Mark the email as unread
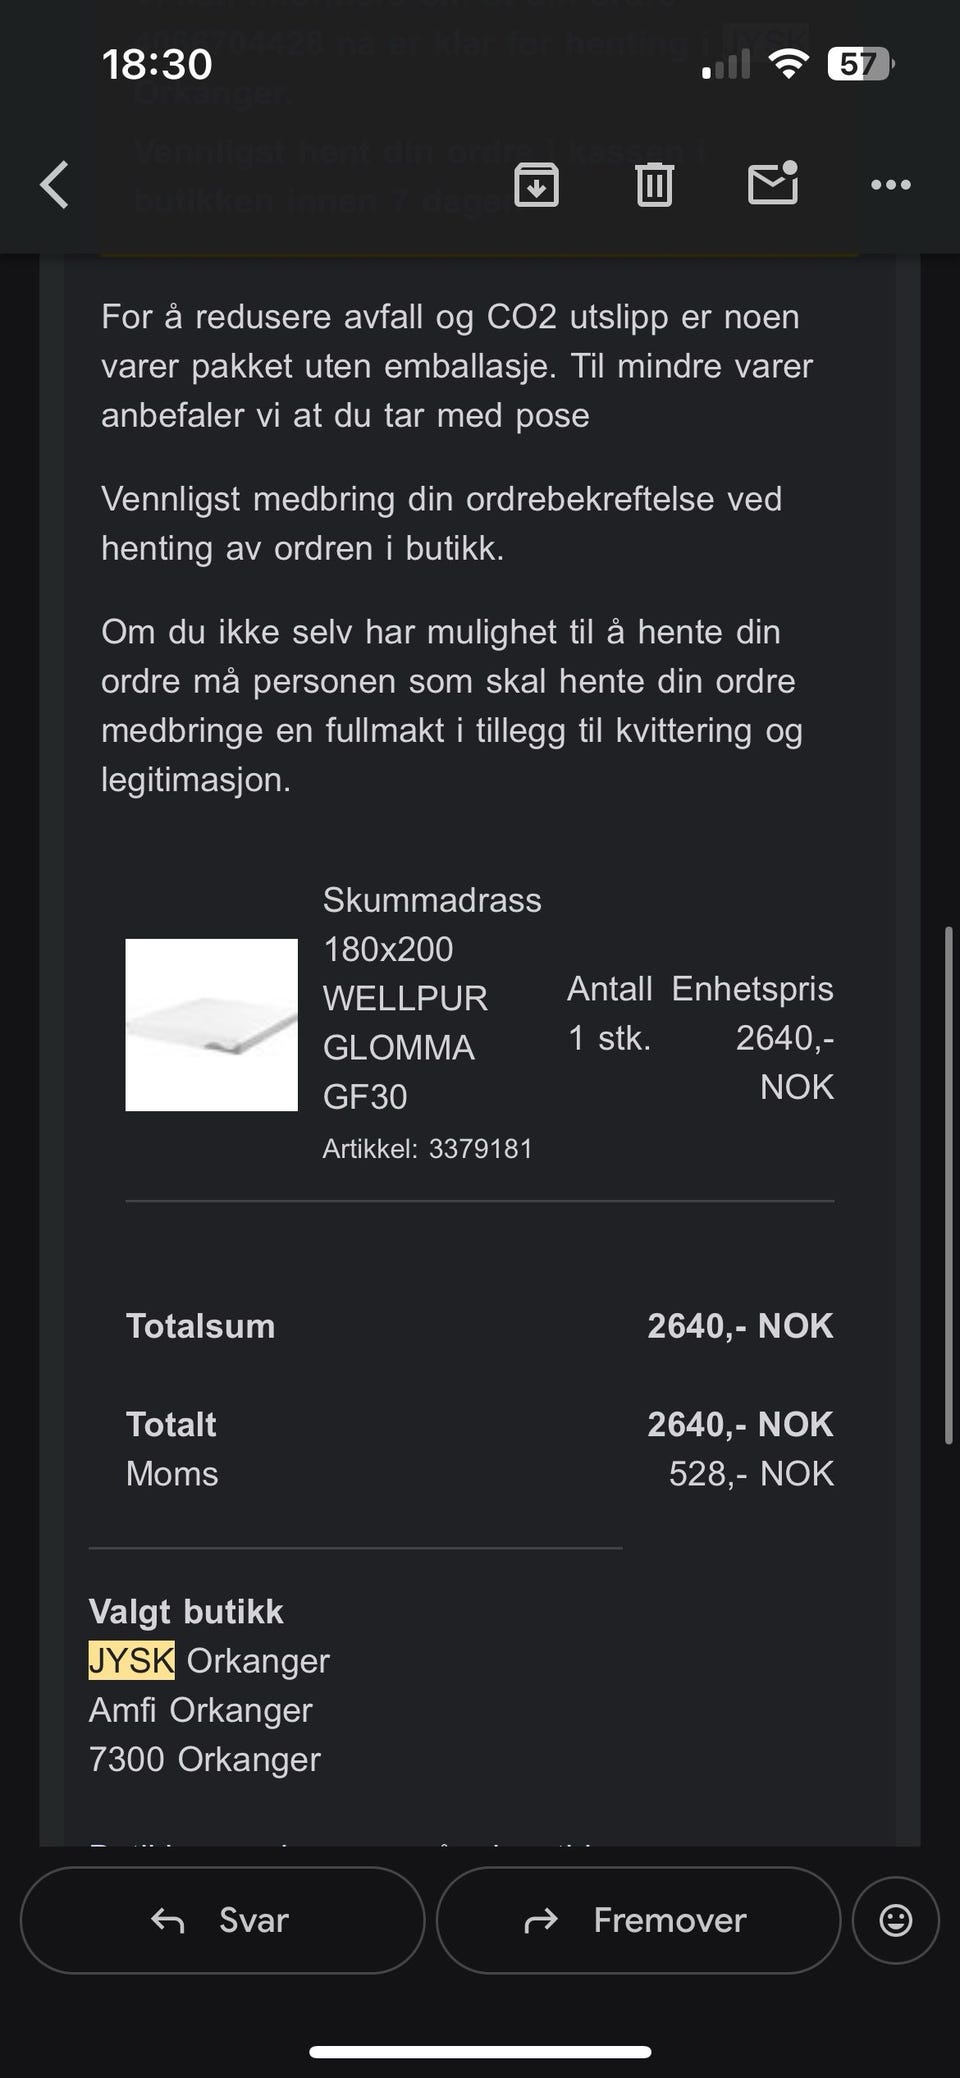The height and width of the screenshot is (2078, 960). [773, 183]
